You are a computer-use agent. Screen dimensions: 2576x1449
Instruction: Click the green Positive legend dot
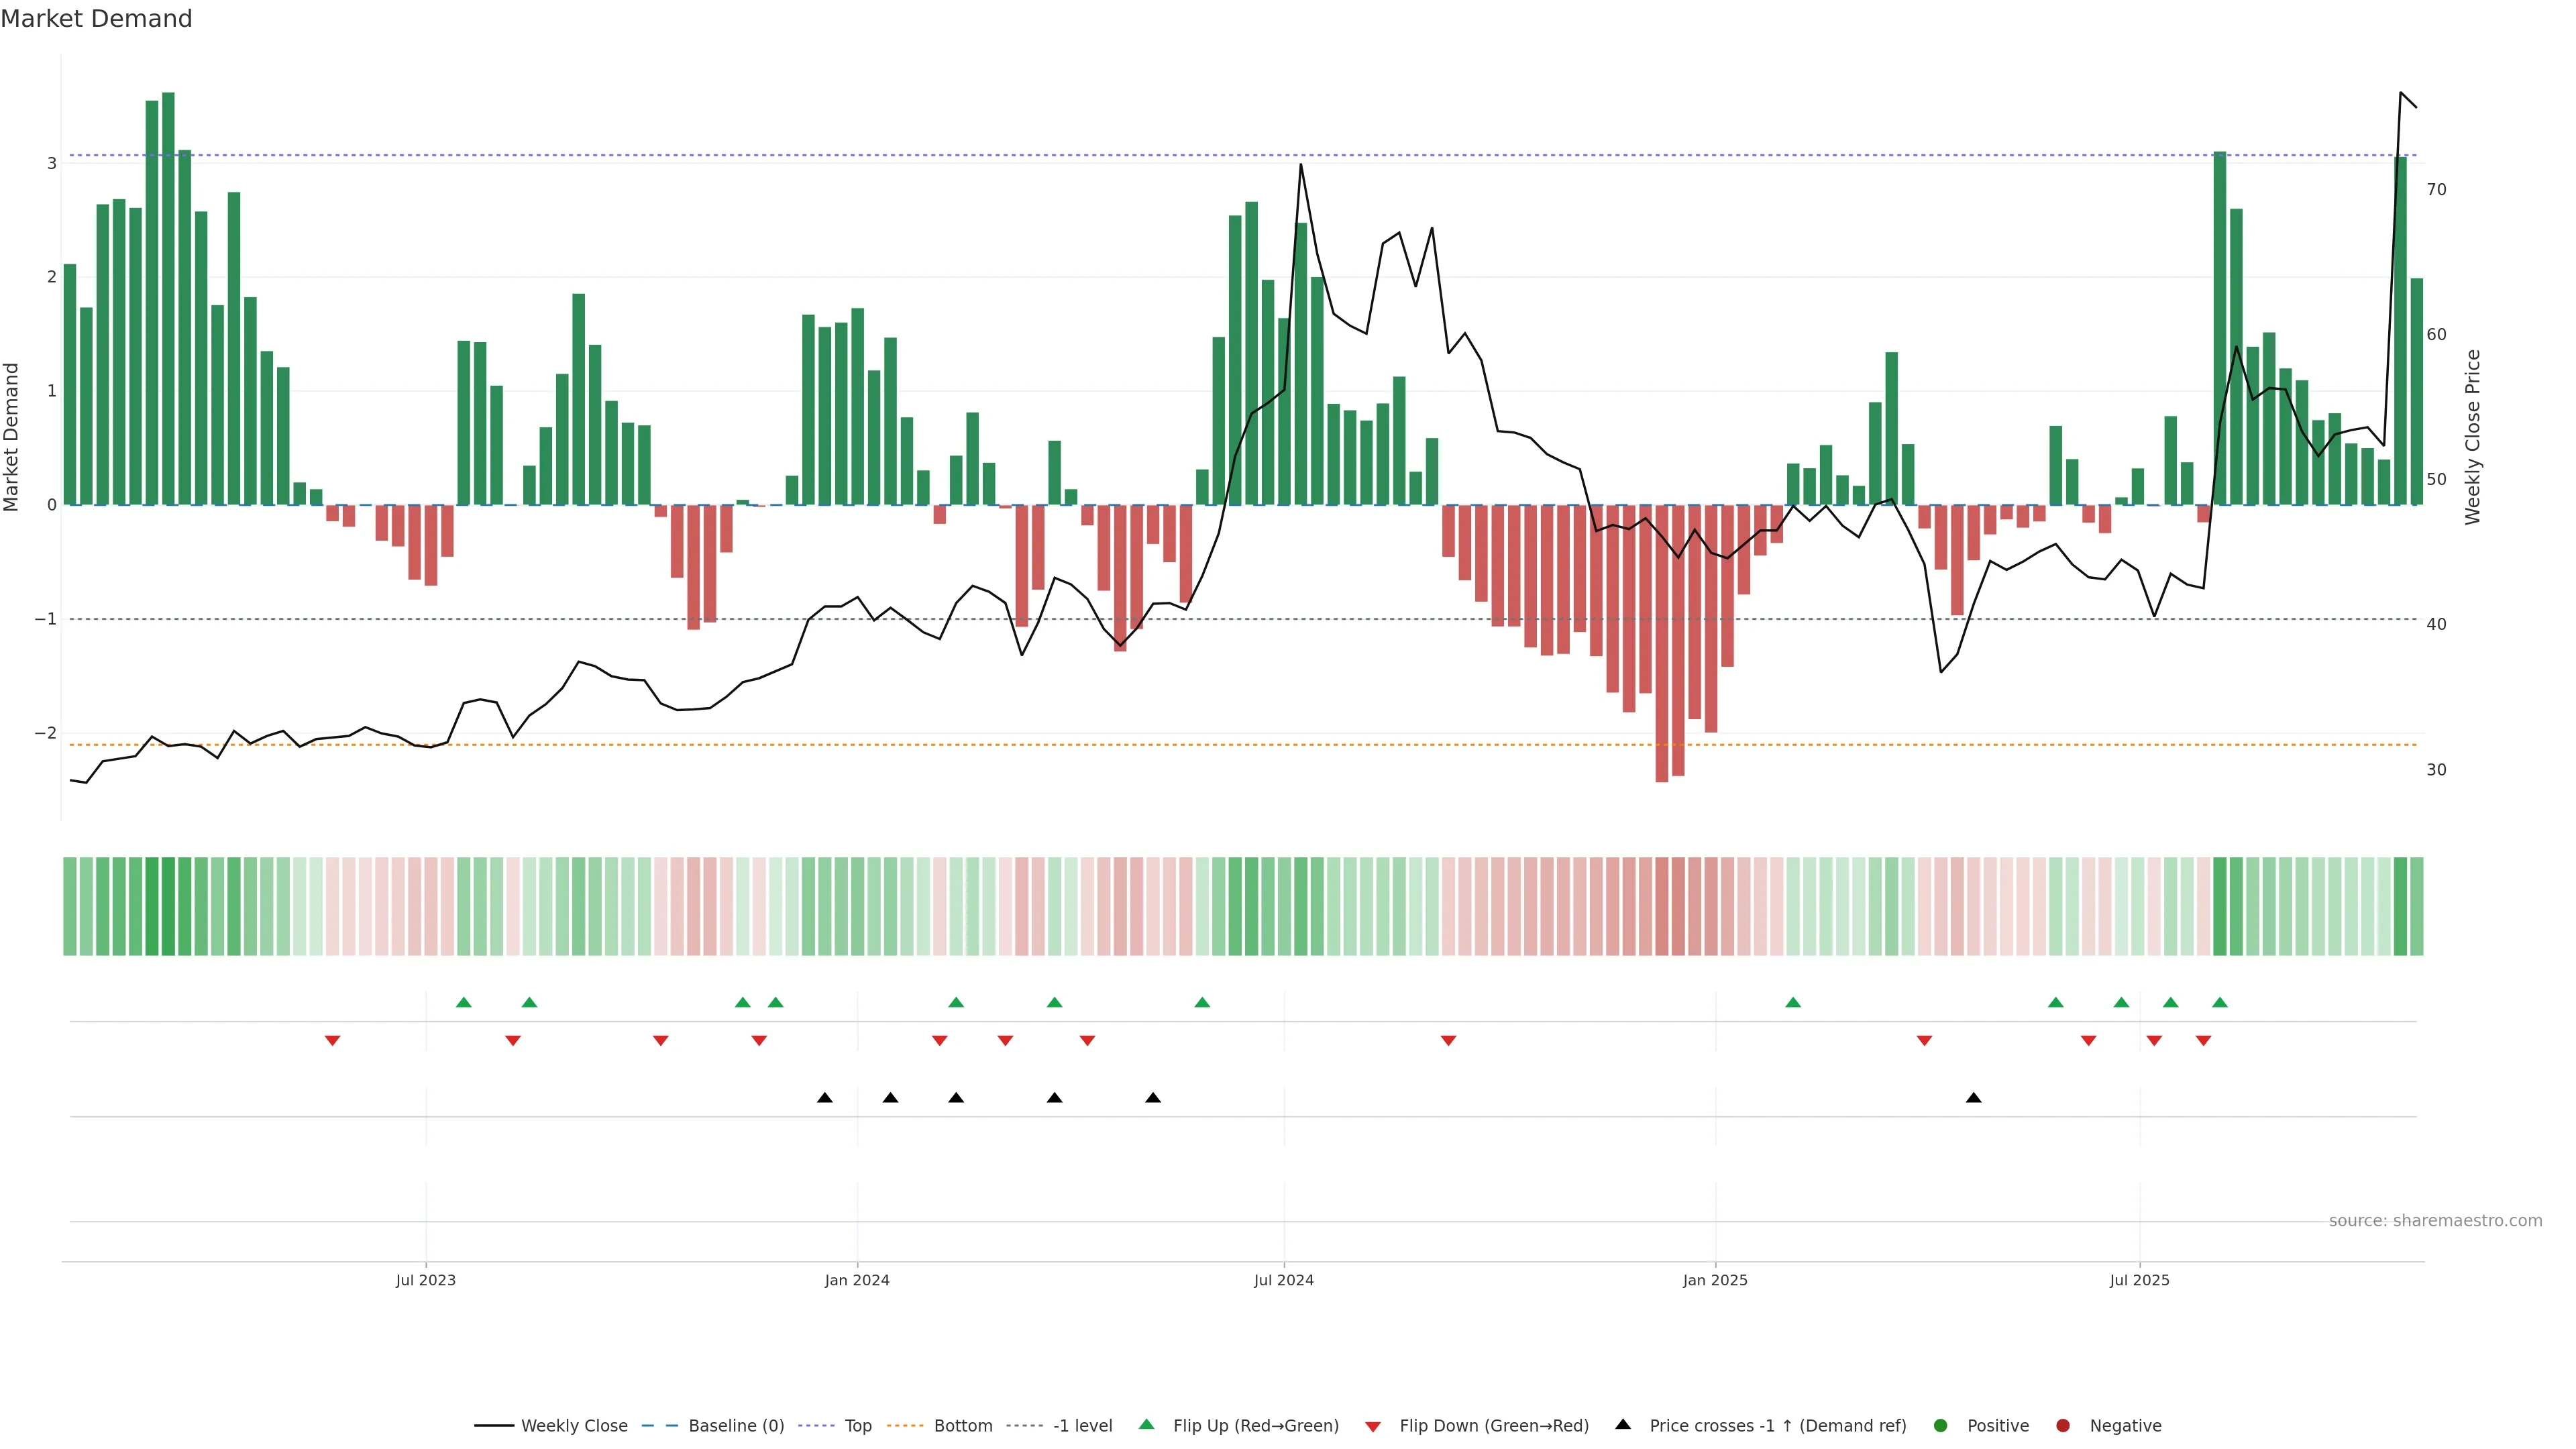(x=1941, y=1425)
